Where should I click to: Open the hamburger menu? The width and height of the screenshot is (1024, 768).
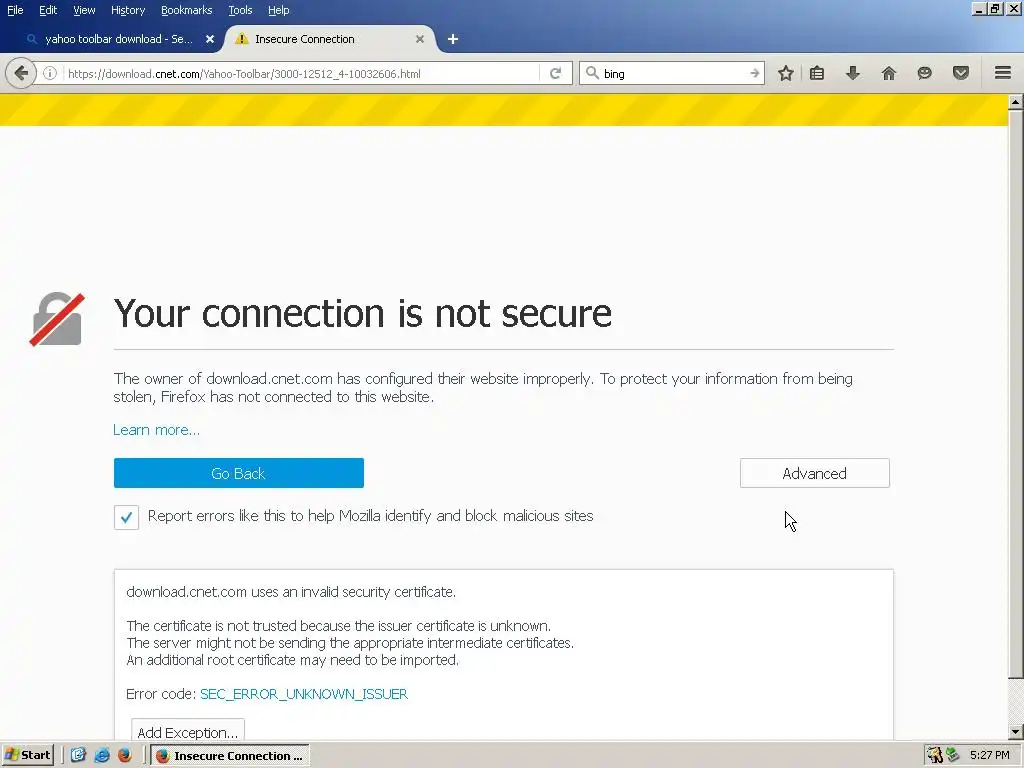coord(1003,73)
